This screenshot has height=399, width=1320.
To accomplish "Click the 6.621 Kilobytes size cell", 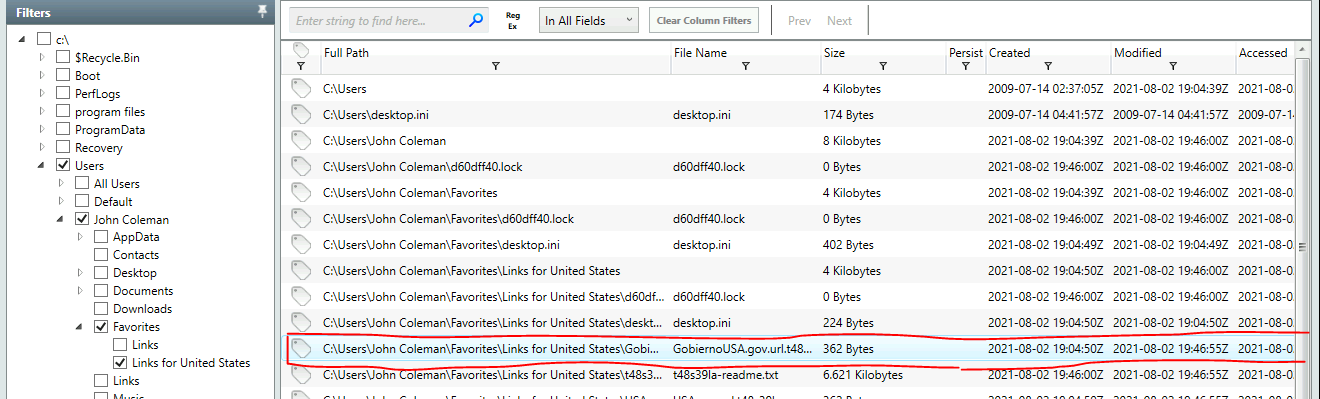I will (863, 375).
